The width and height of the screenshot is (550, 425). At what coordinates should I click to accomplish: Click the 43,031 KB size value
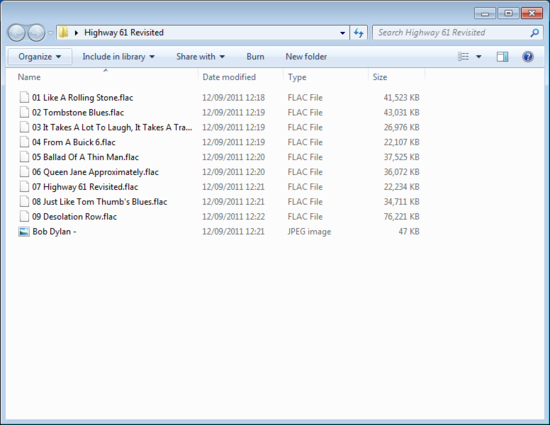[x=401, y=113]
